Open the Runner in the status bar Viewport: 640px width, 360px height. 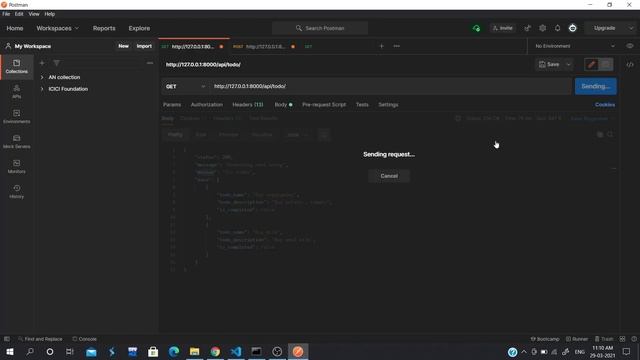577,339
